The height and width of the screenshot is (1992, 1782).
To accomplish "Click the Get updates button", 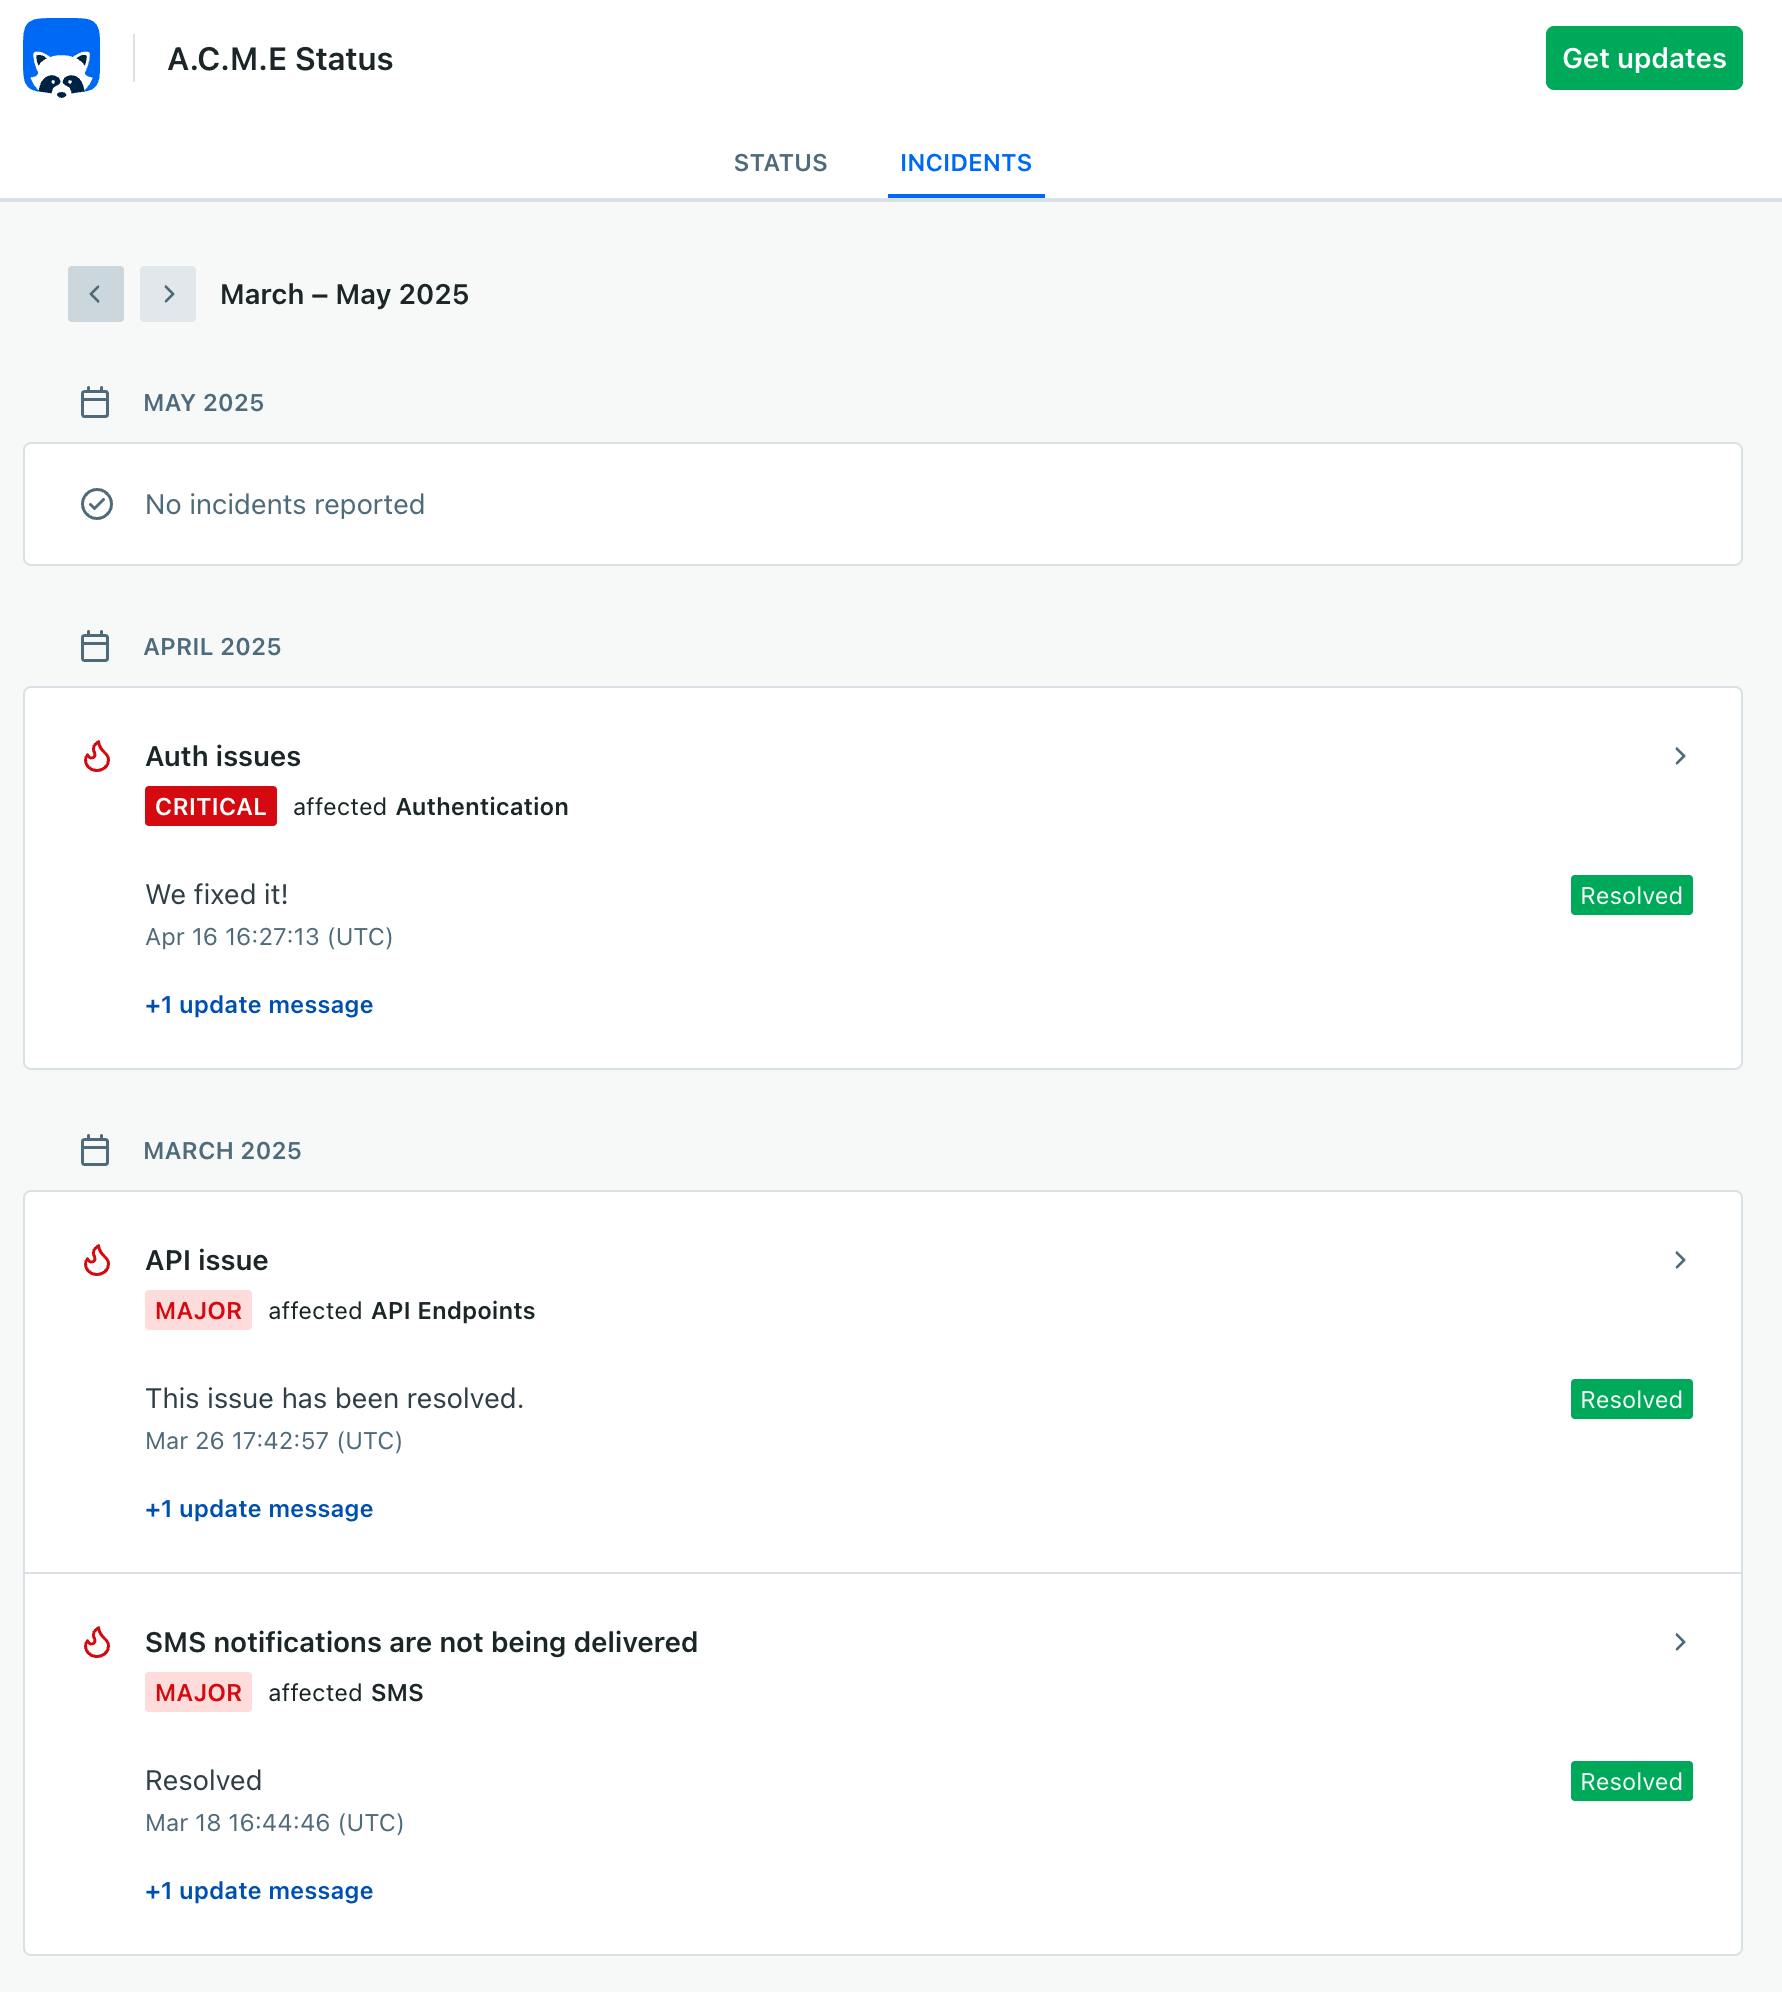I will coord(1644,58).
